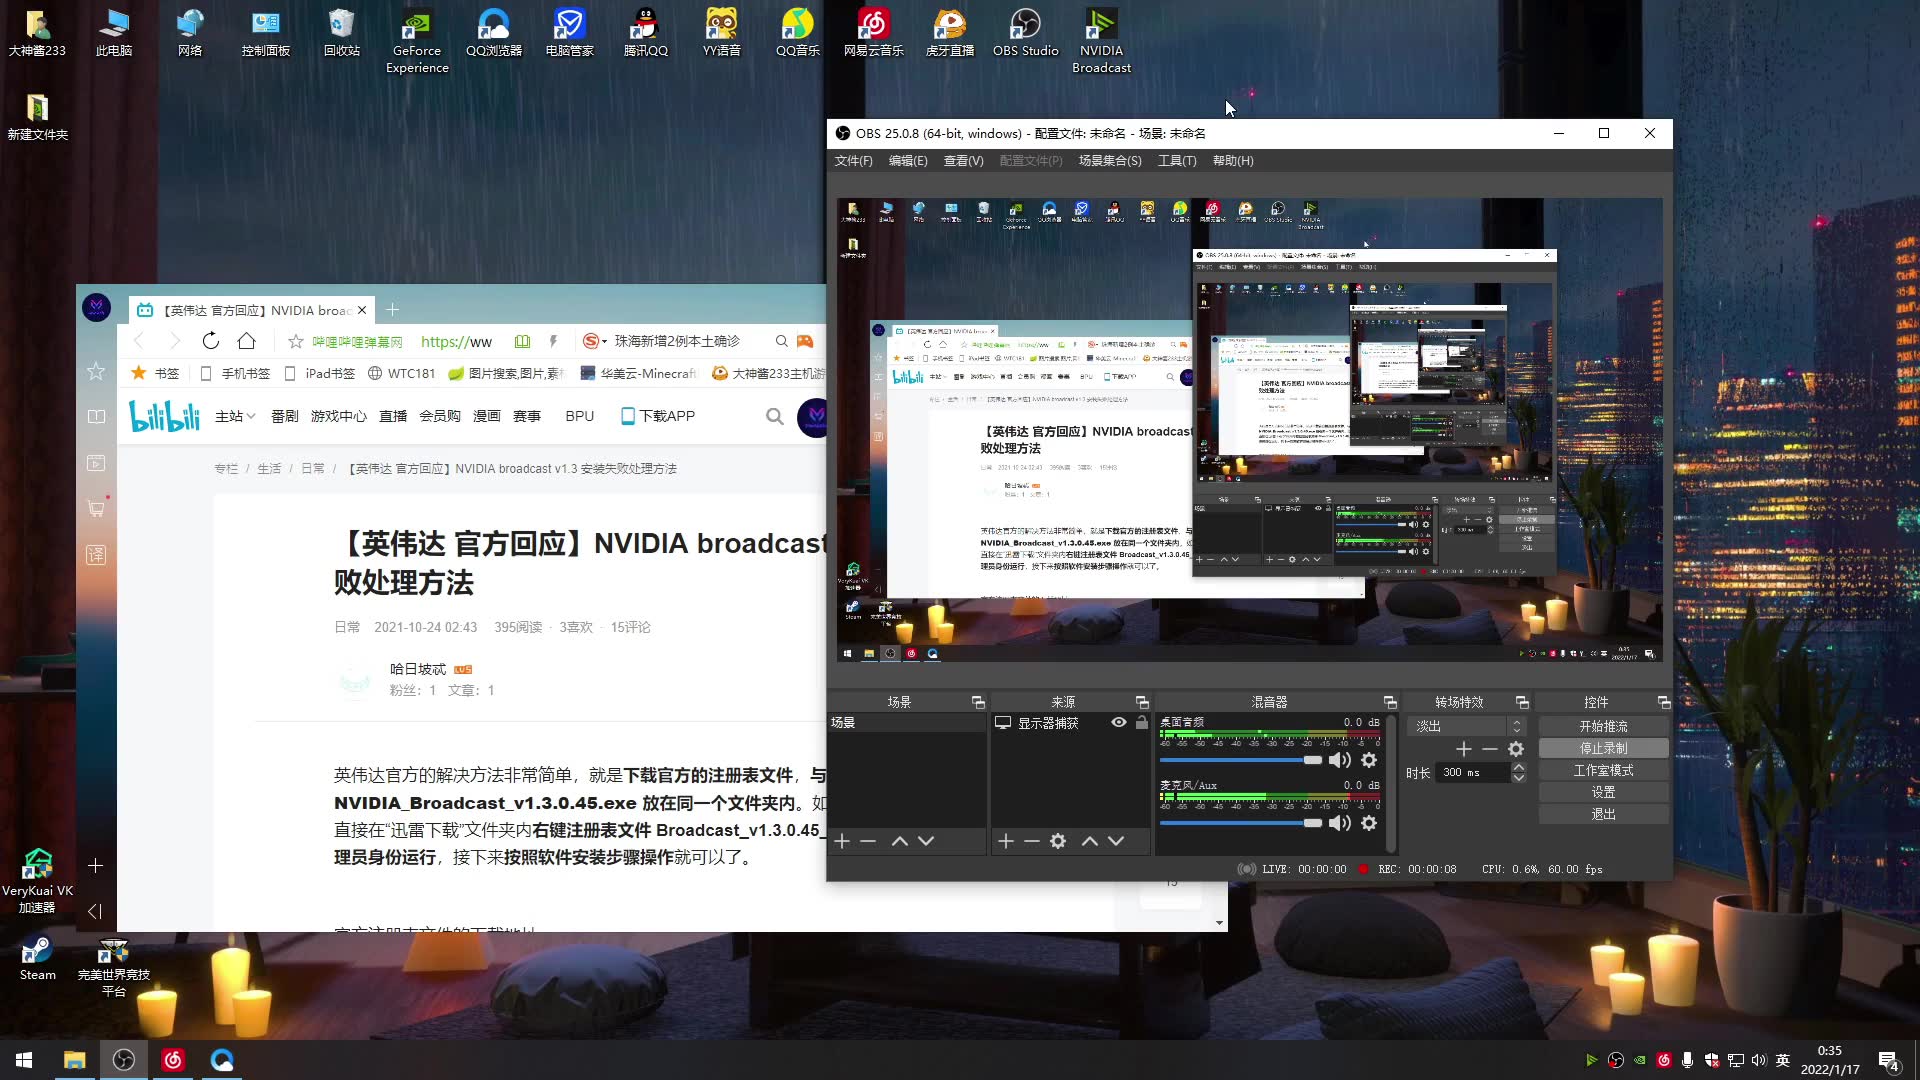
Task: Toggle the lock on 显示器捕获 source
Action: coord(1141,723)
